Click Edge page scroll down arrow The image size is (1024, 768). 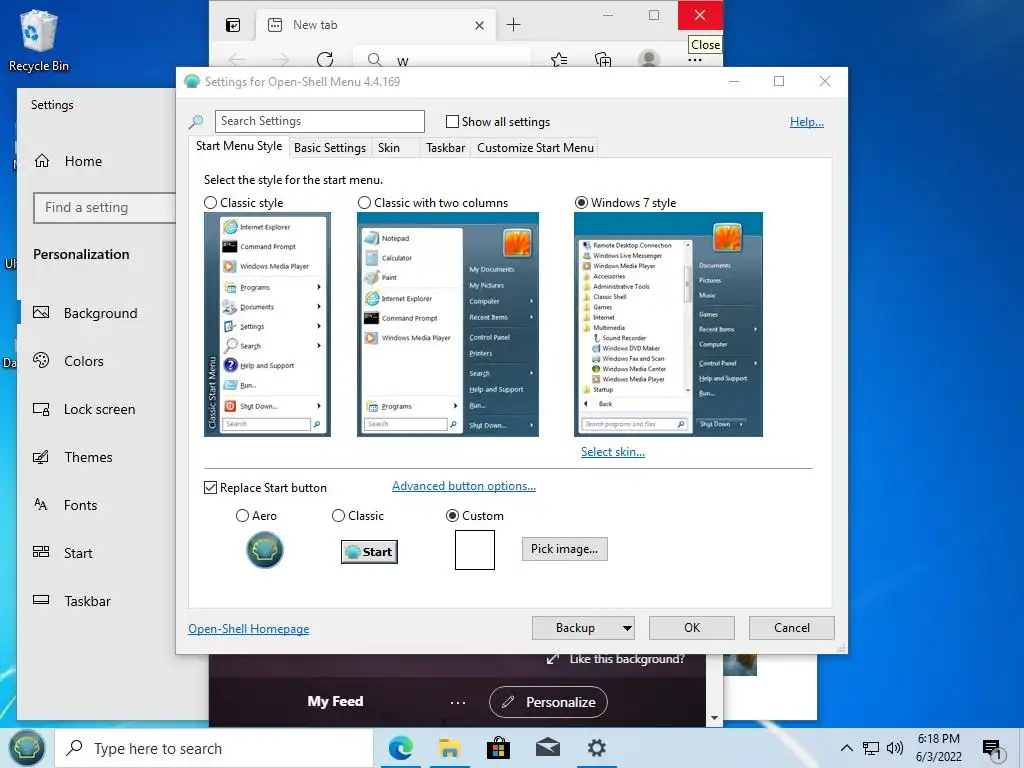point(714,718)
